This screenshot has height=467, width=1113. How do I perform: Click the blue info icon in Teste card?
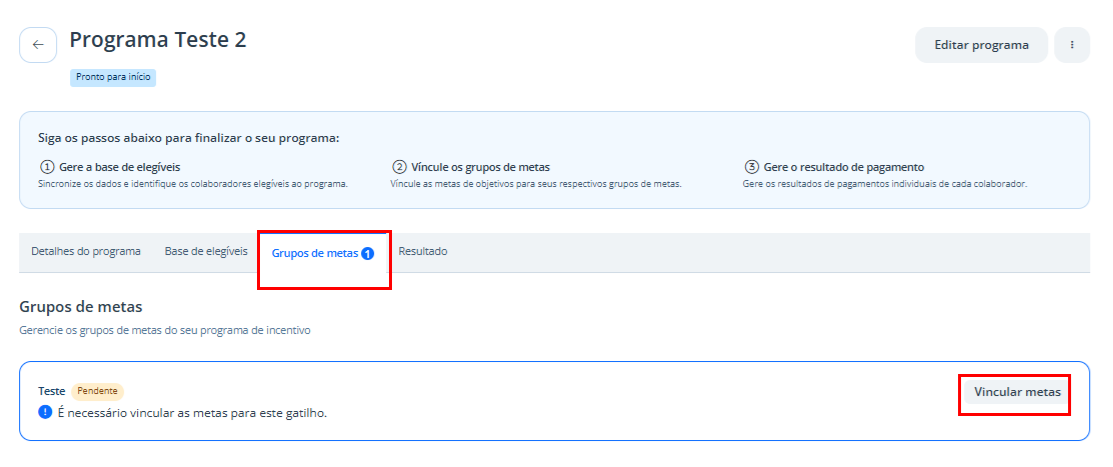click(45, 412)
